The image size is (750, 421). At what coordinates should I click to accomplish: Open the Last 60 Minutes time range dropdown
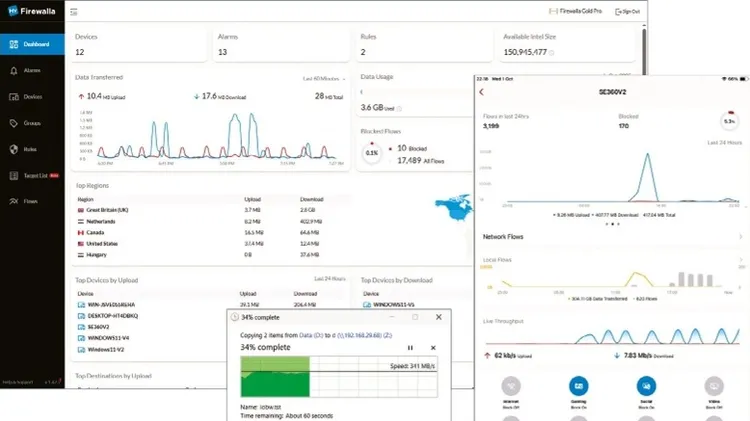[324, 78]
